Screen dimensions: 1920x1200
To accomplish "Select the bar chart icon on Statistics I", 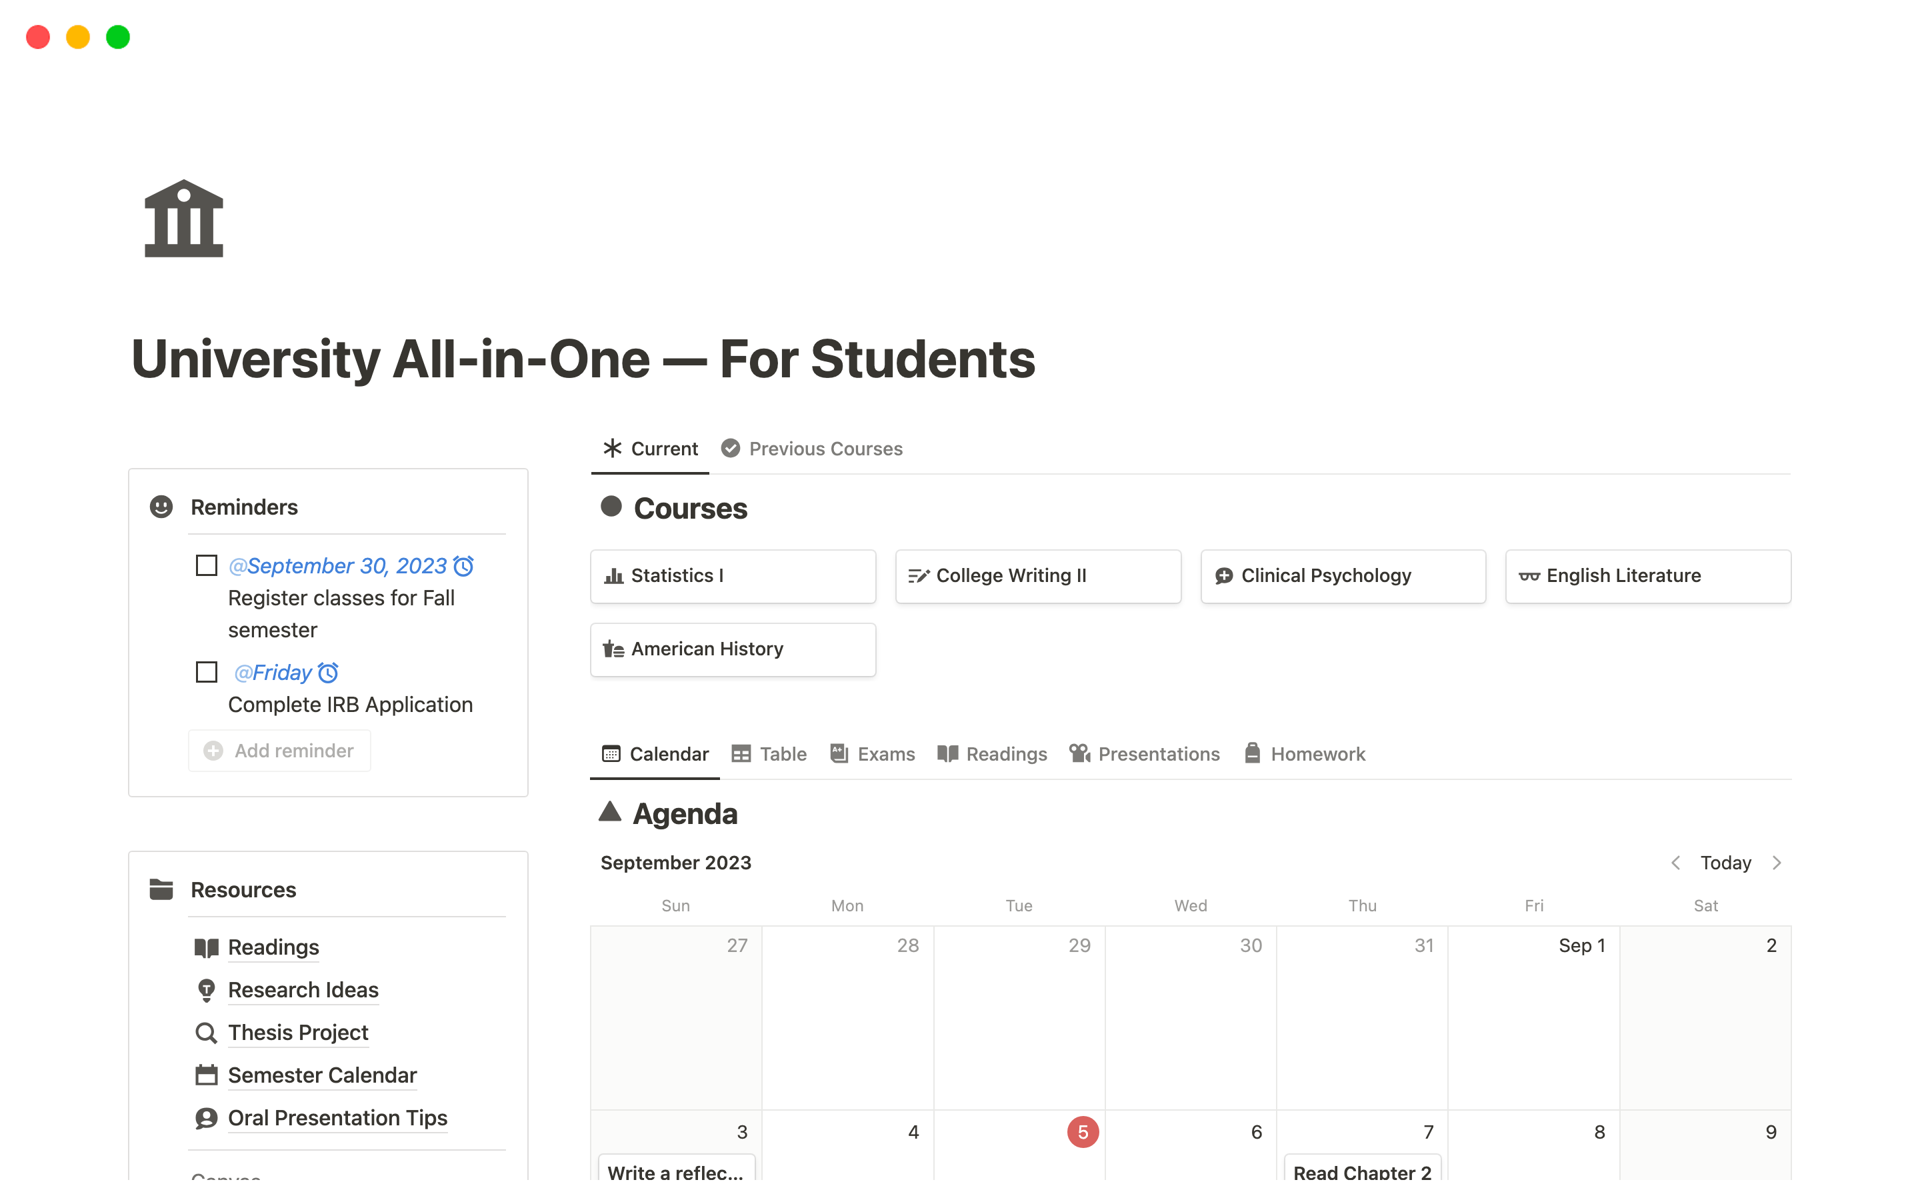I will (x=614, y=575).
